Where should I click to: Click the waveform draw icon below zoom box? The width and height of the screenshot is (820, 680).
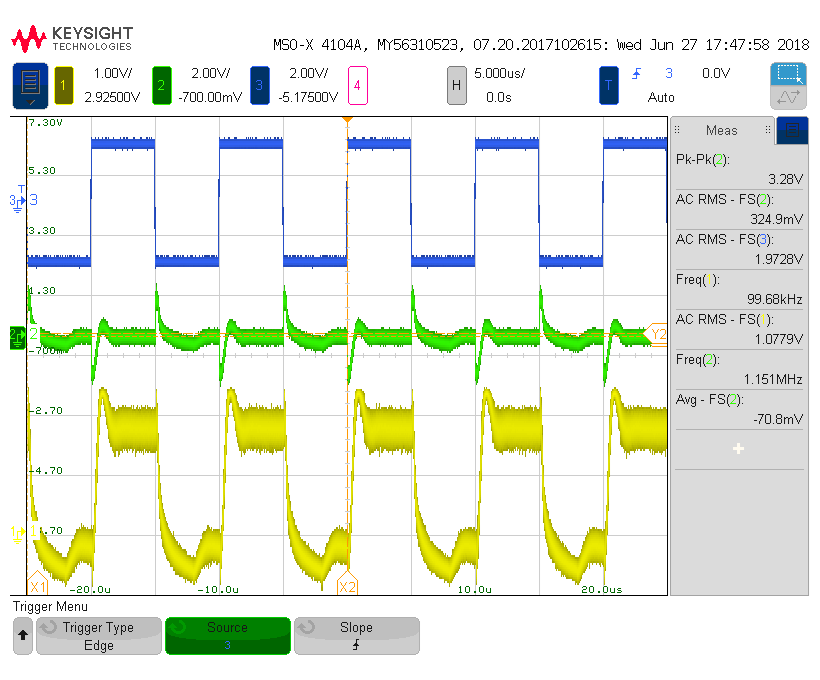point(788,97)
